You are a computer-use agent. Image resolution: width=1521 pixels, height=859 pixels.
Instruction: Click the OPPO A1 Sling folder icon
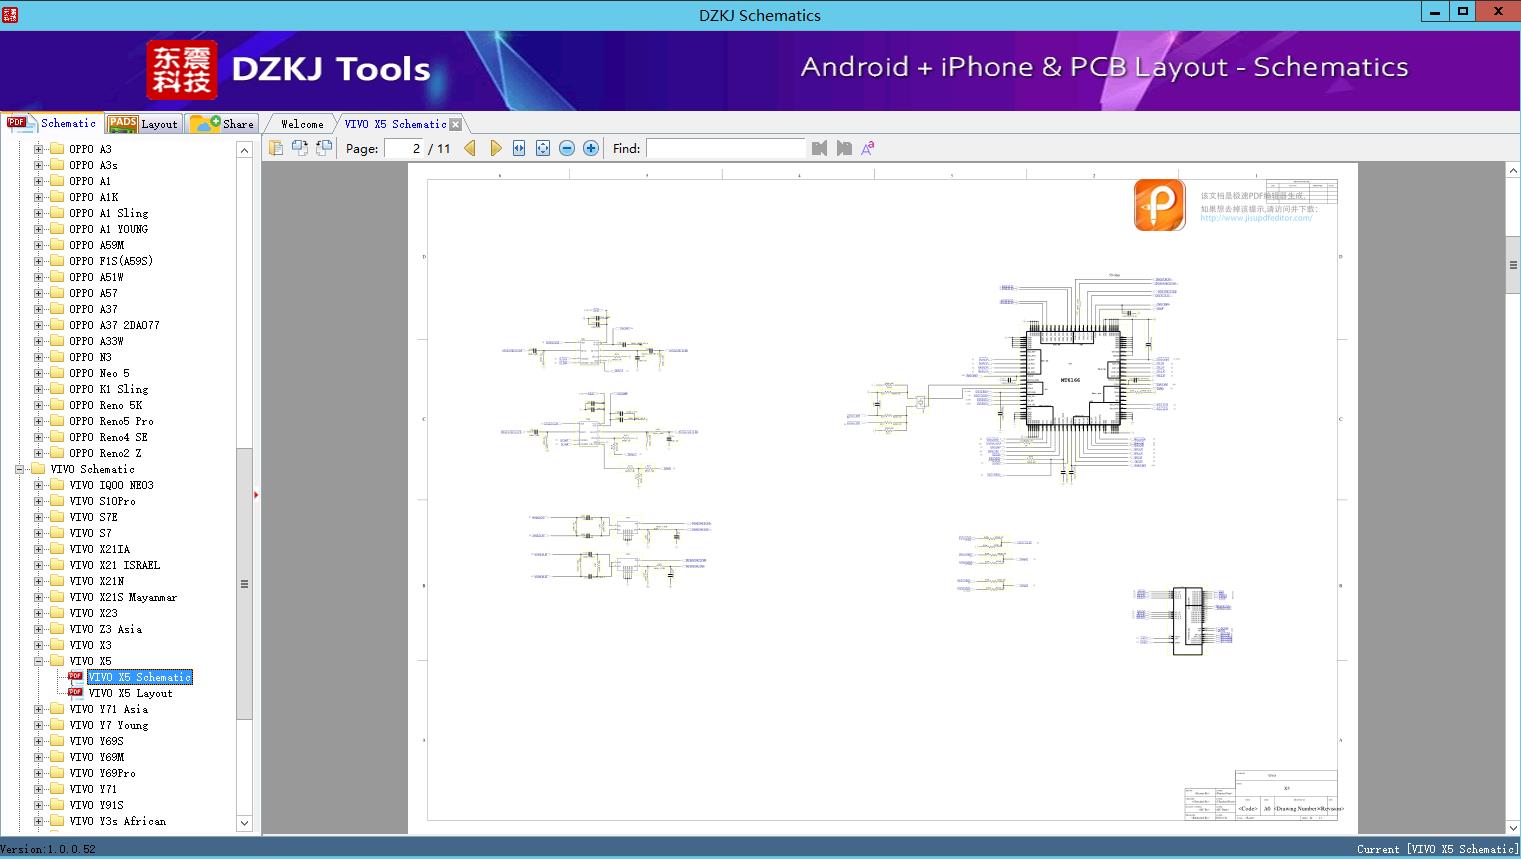(57, 213)
